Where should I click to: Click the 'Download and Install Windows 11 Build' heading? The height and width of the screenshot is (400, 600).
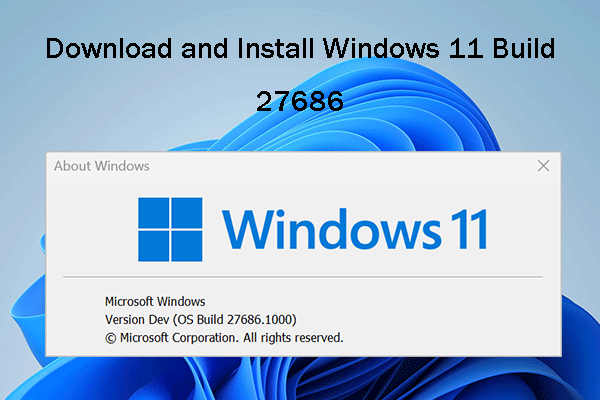[300, 49]
